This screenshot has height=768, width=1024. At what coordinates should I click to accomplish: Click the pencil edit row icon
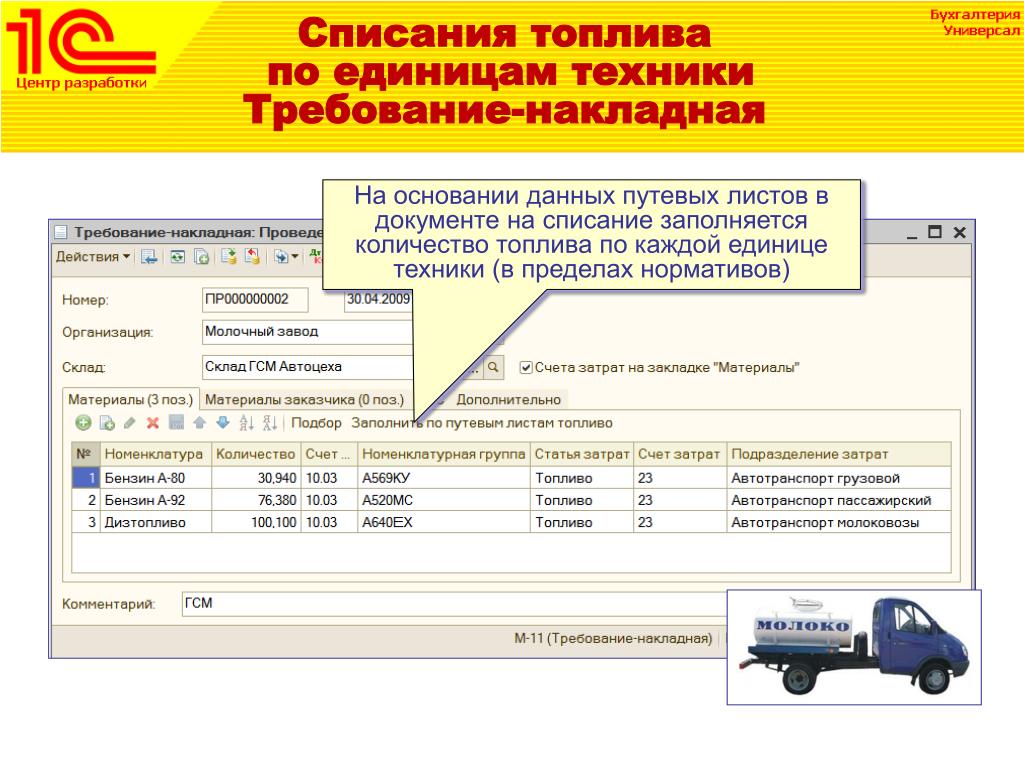(x=129, y=423)
